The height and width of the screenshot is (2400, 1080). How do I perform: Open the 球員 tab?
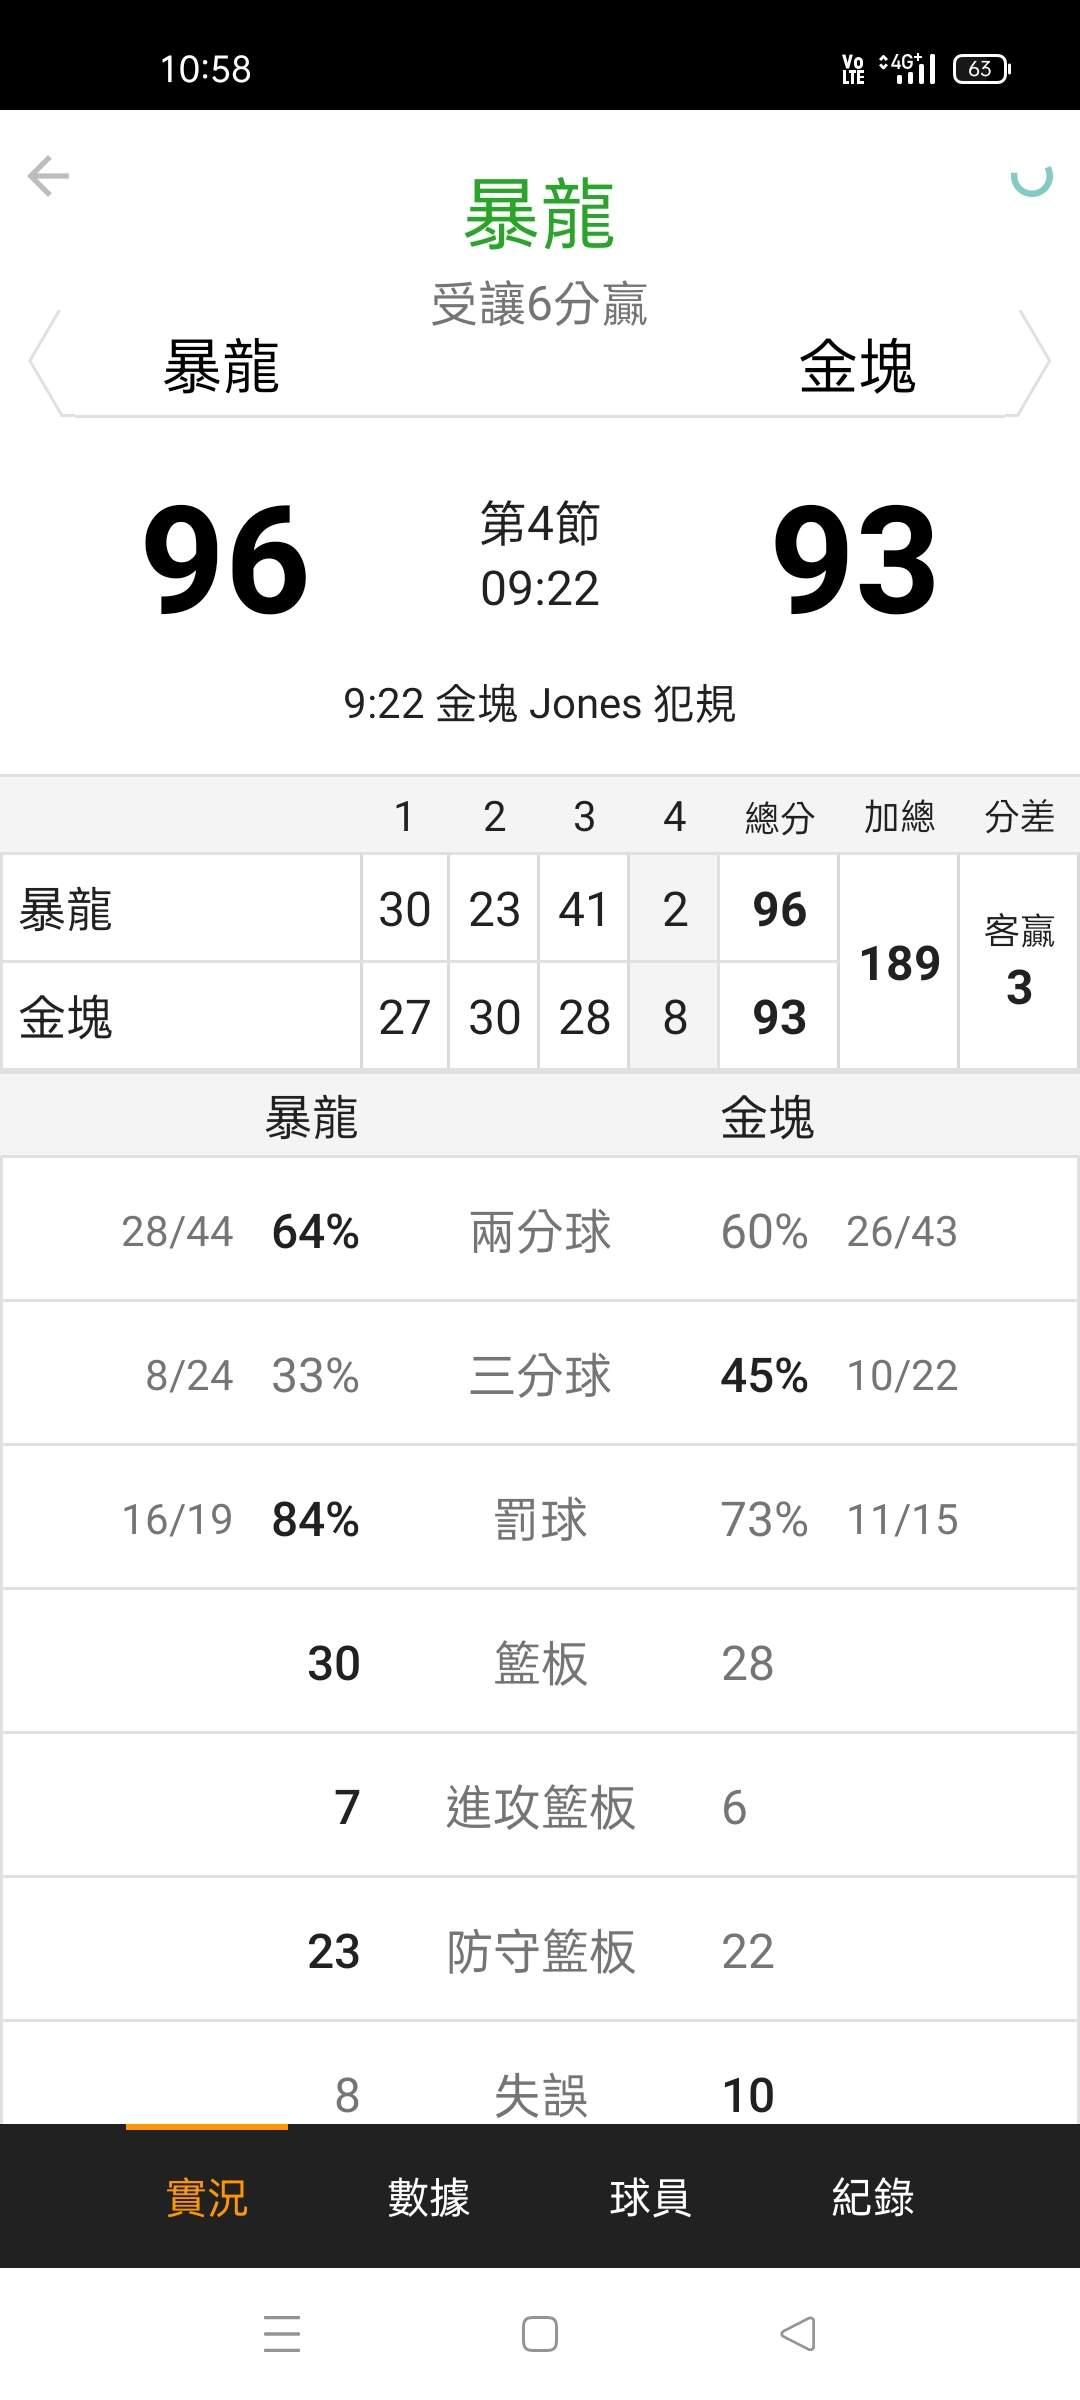point(650,2197)
